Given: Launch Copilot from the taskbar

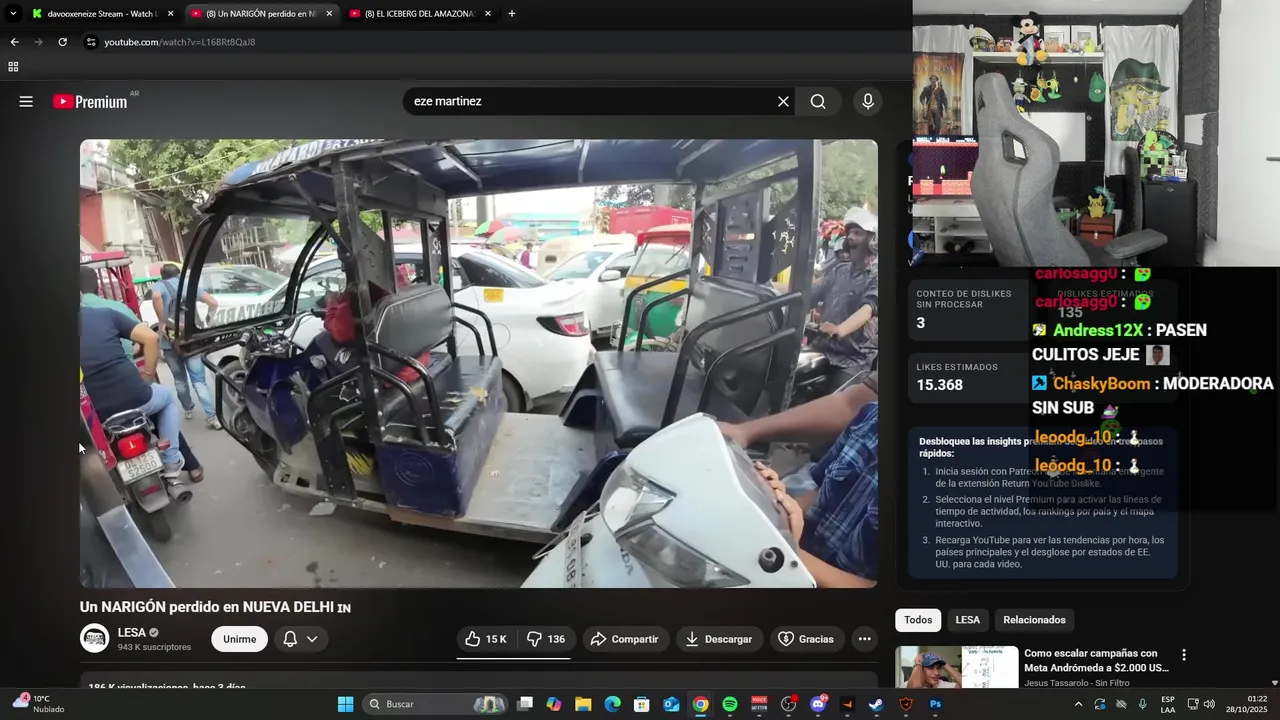Looking at the screenshot, I should pyautogui.click(x=554, y=704).
